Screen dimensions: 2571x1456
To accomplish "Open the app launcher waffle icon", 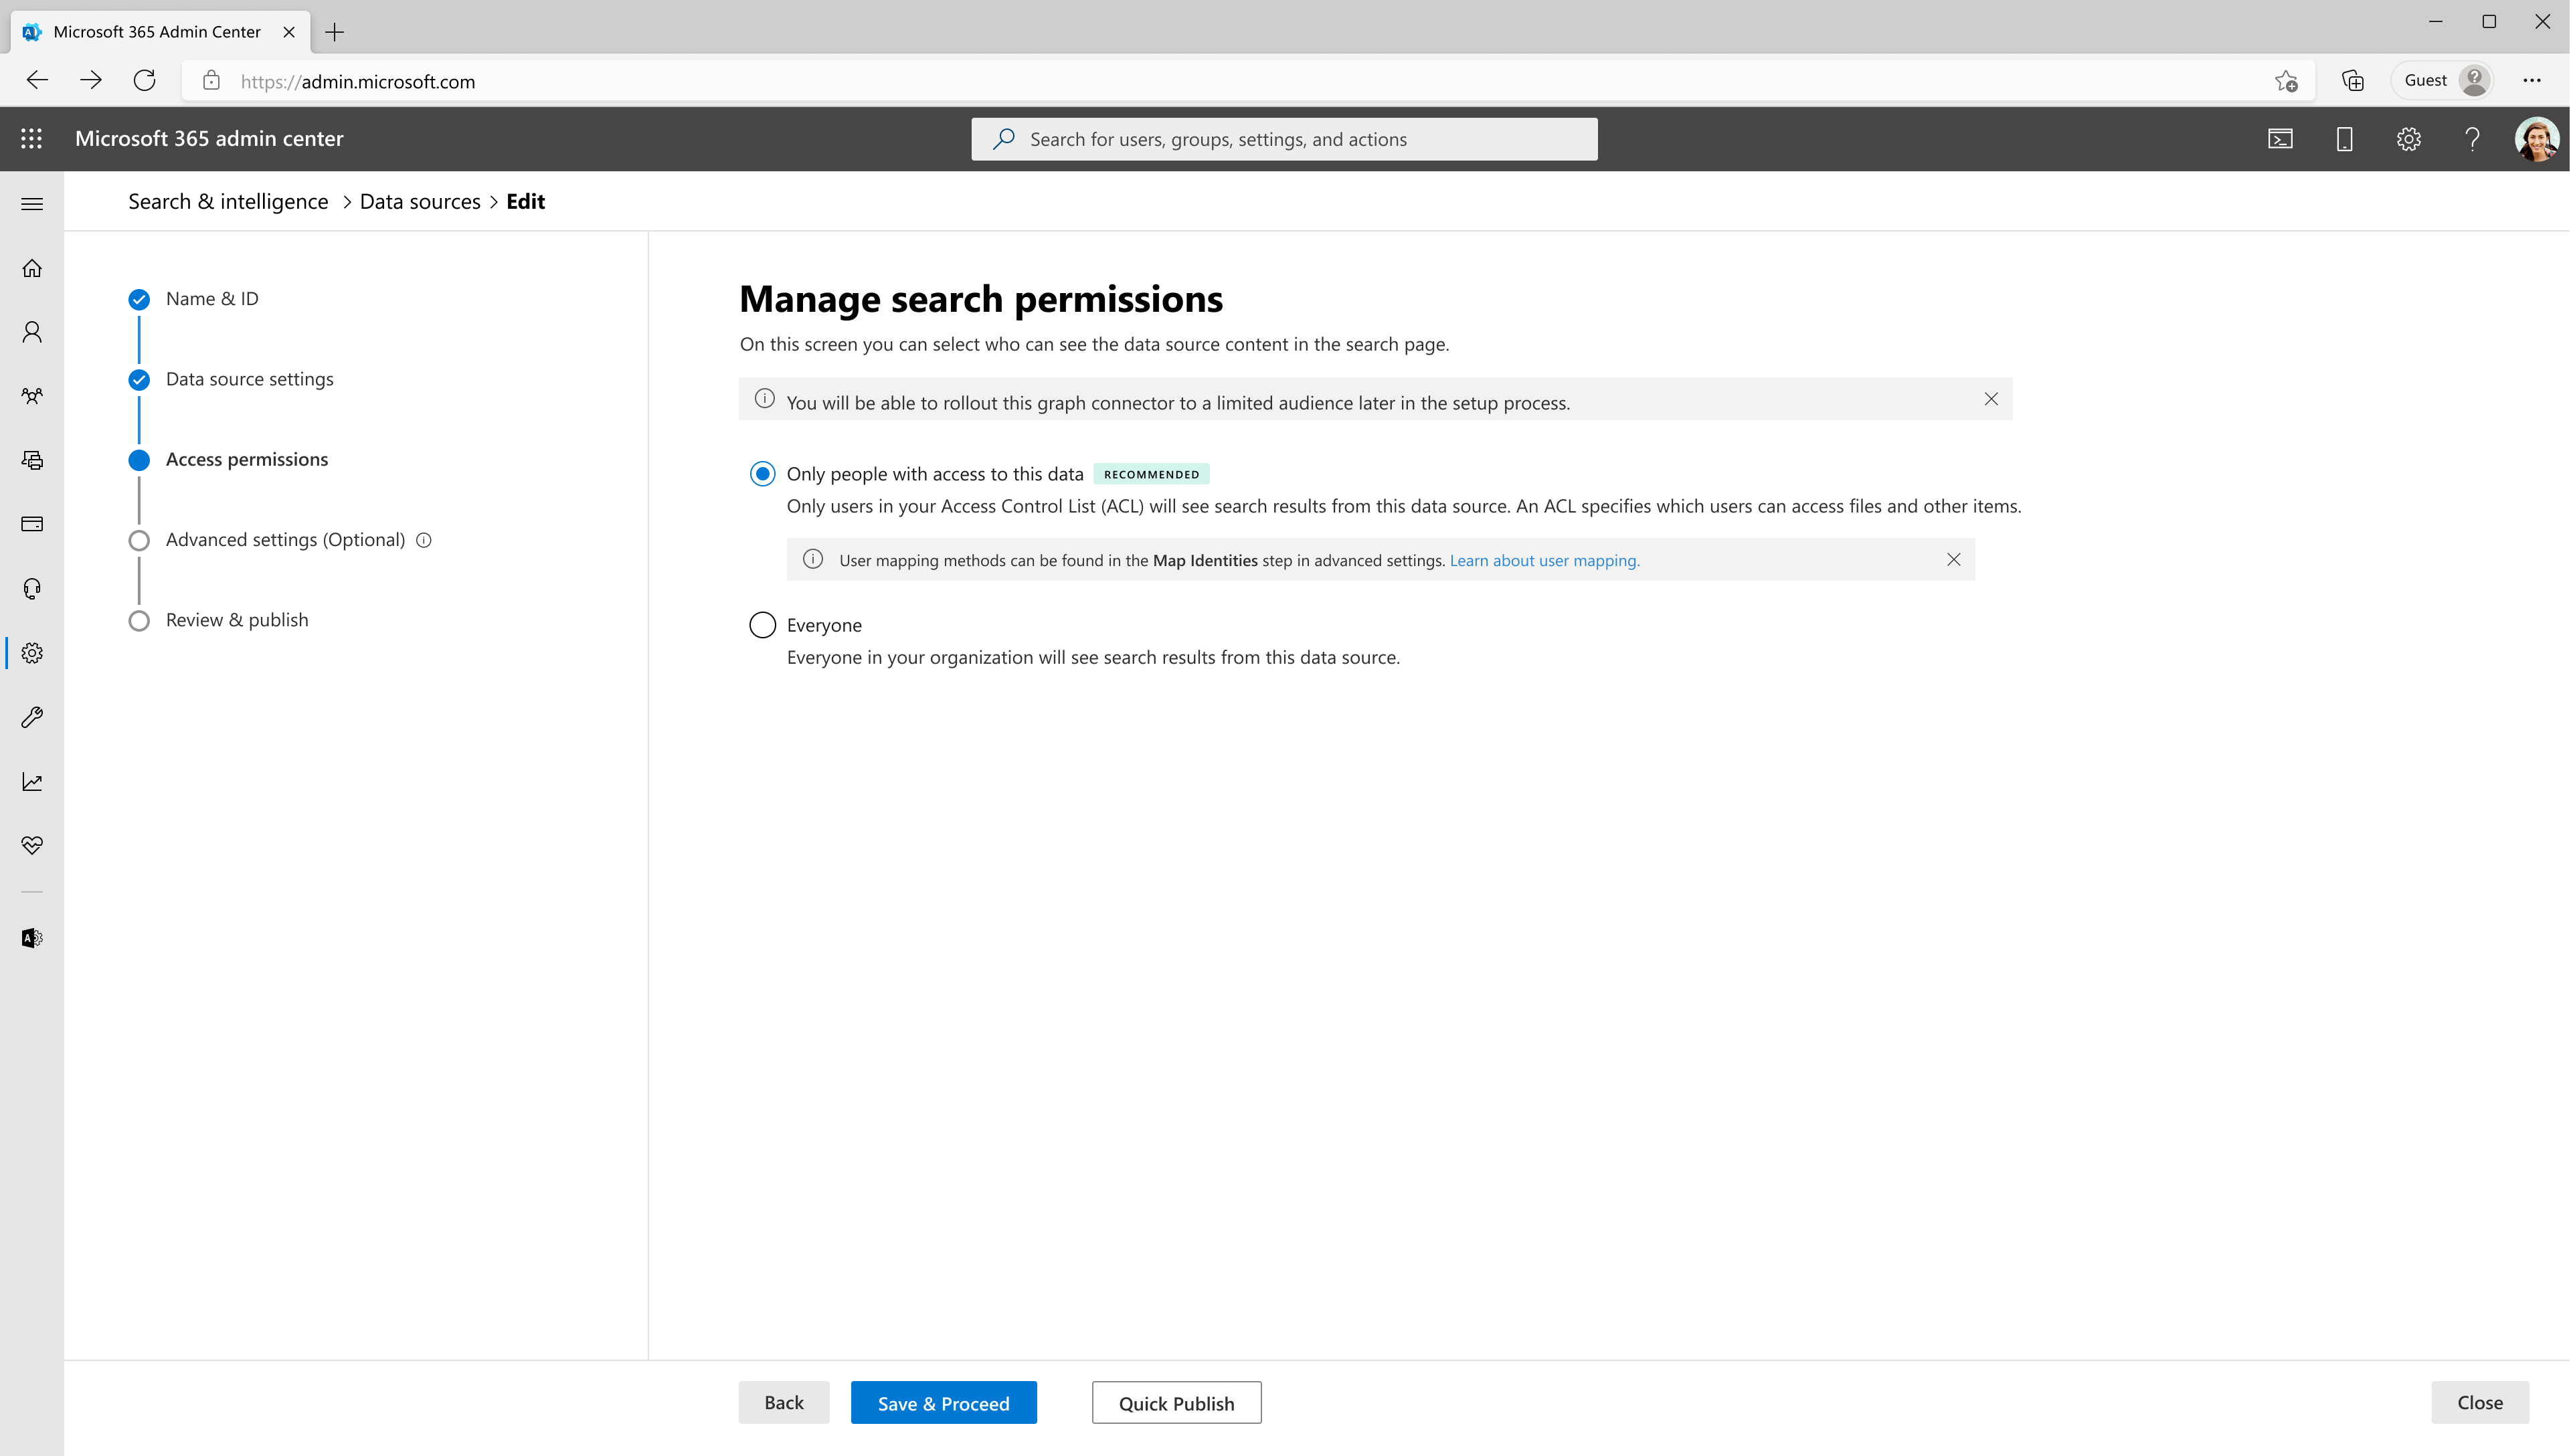I will [32, 139].
